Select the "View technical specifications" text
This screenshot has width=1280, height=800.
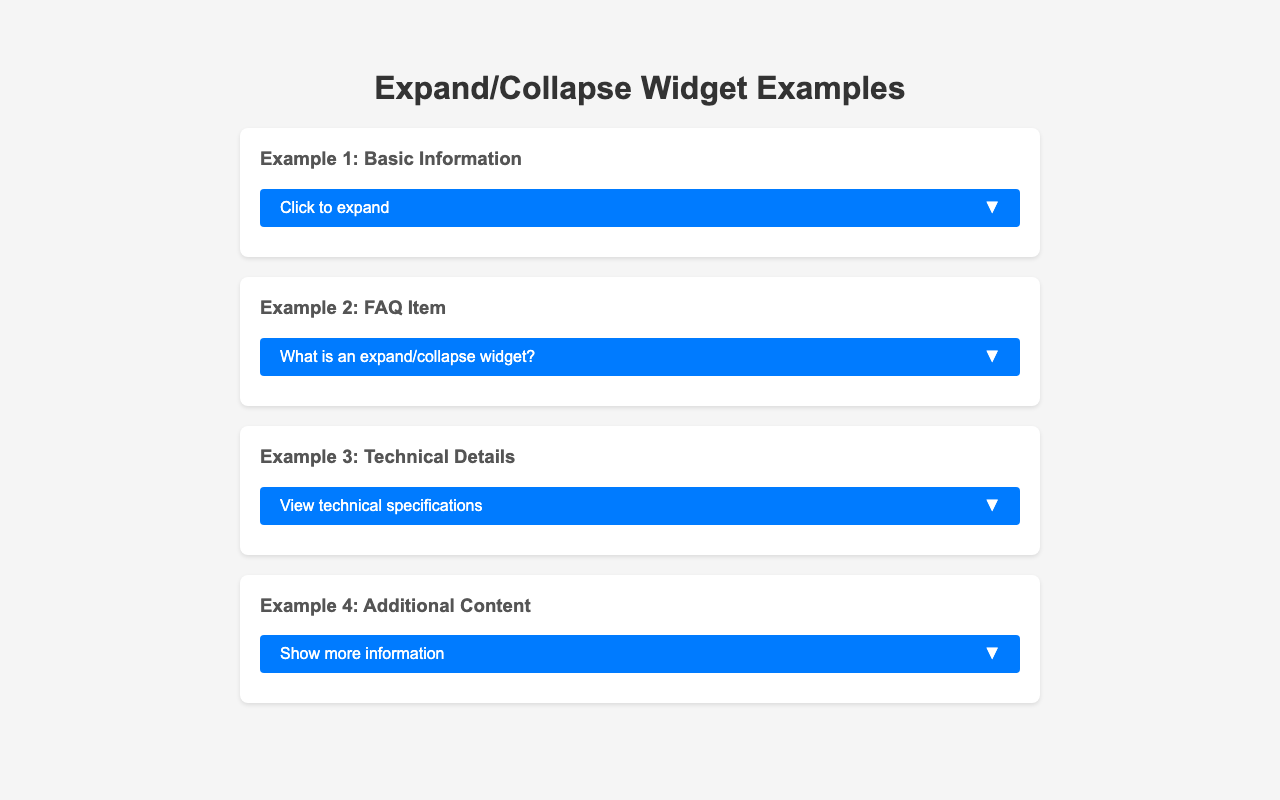click(381, 506)
